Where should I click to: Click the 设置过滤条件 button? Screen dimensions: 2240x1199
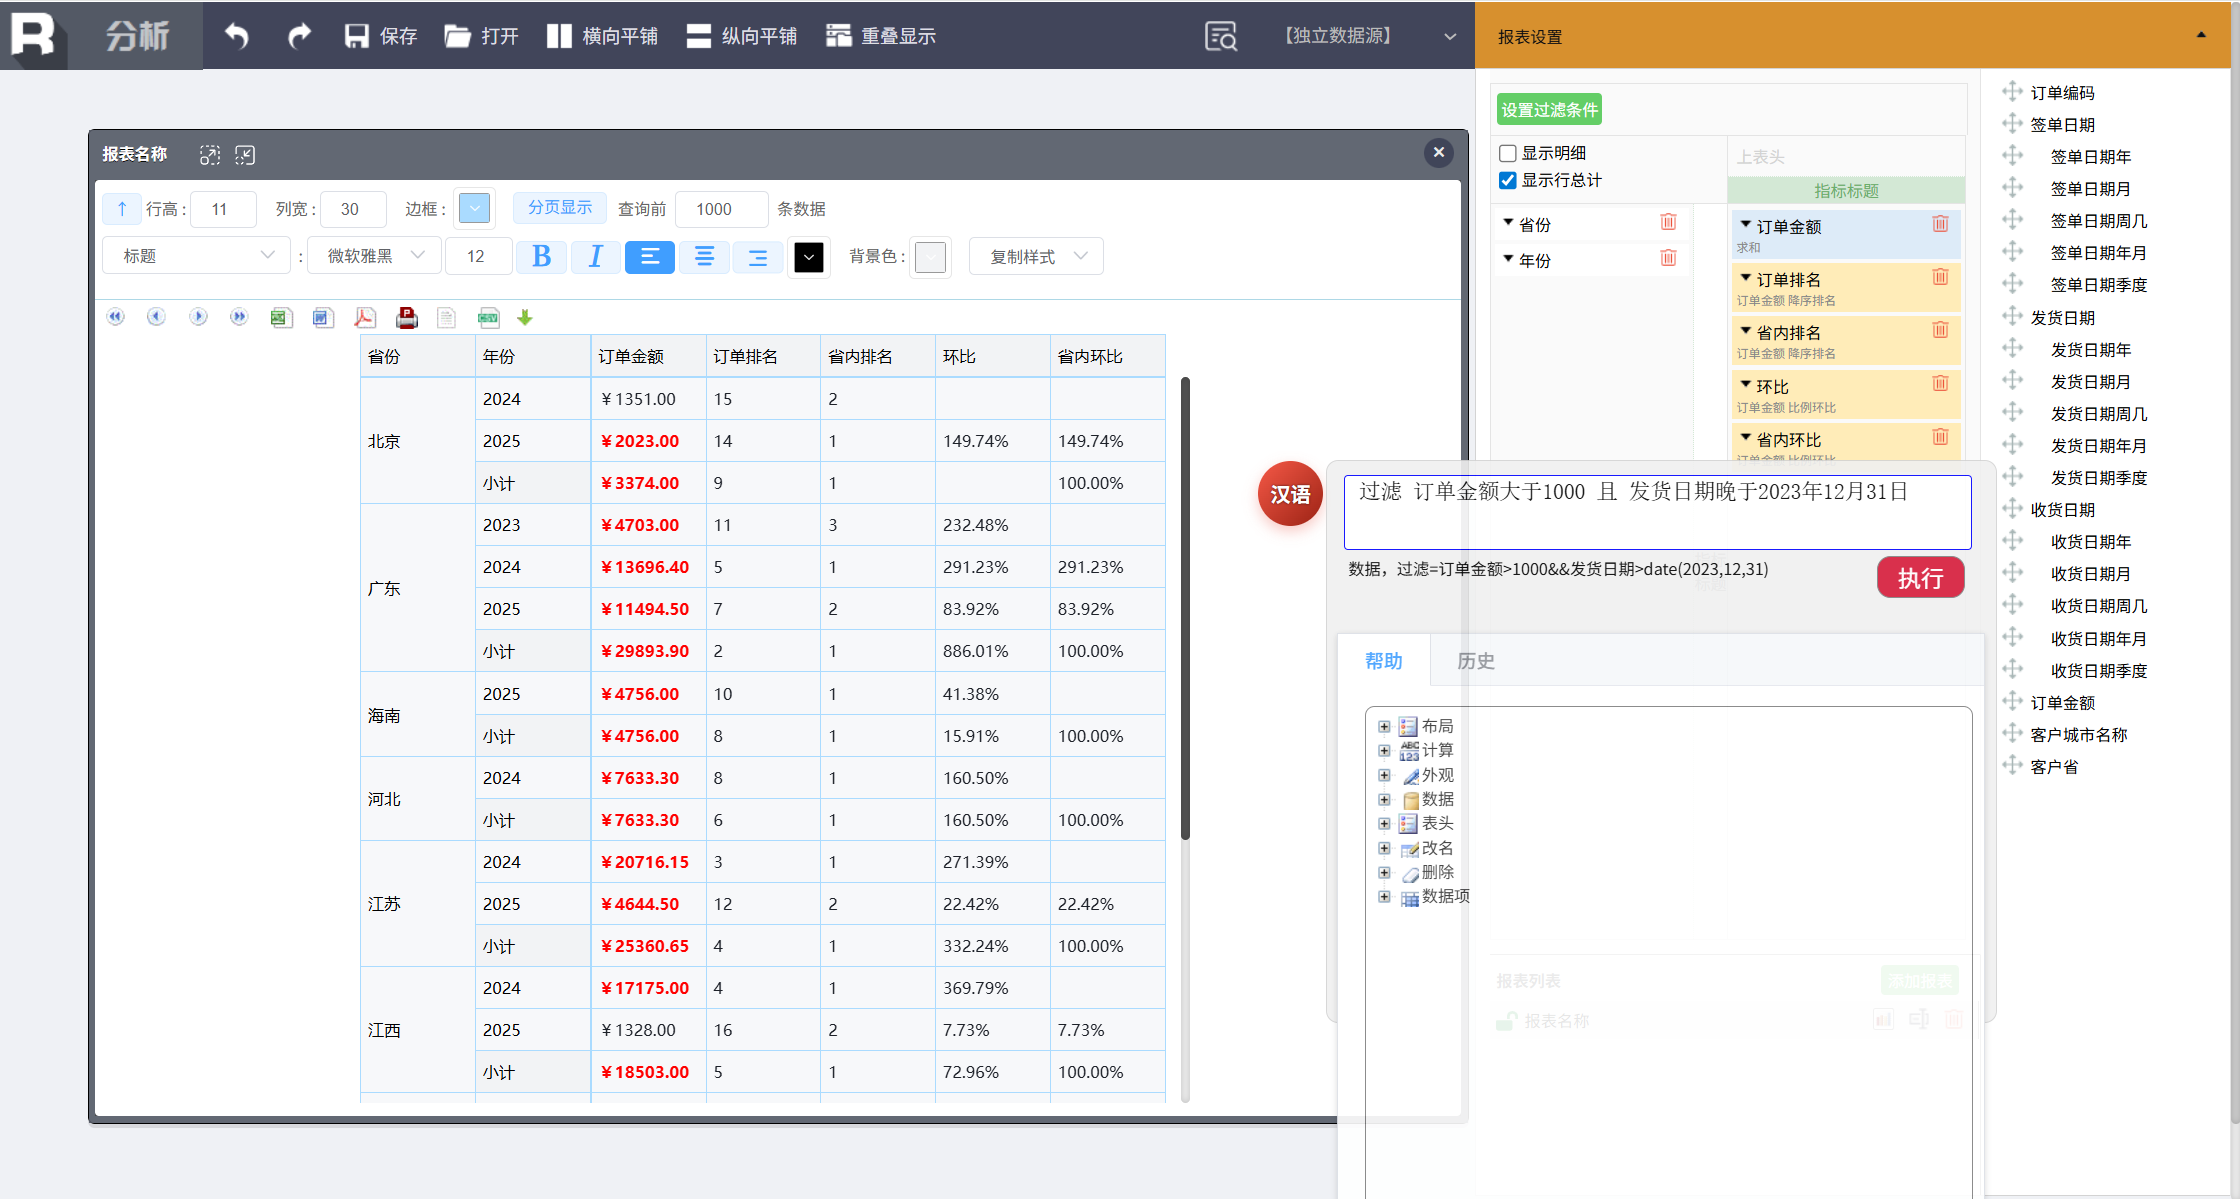(x=1549, y=110)
